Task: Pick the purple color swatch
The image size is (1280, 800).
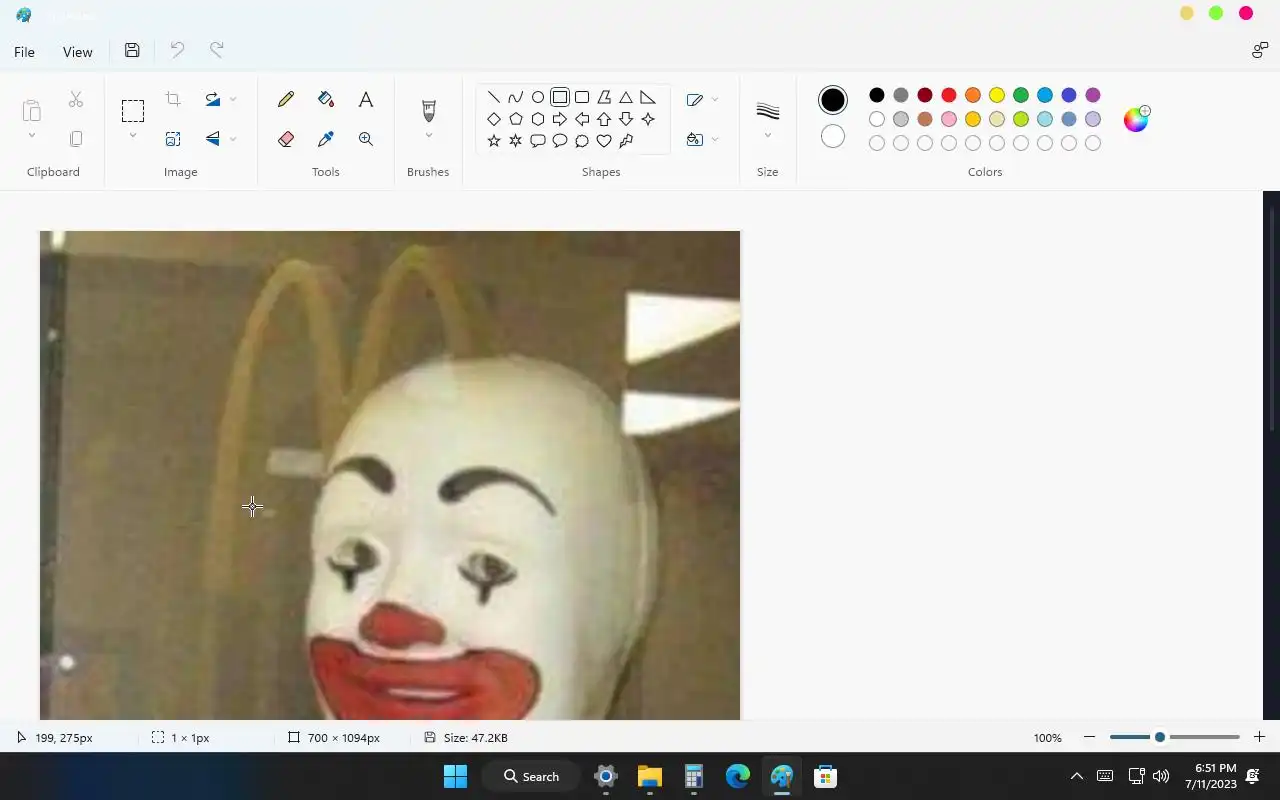Action: 1093,95
